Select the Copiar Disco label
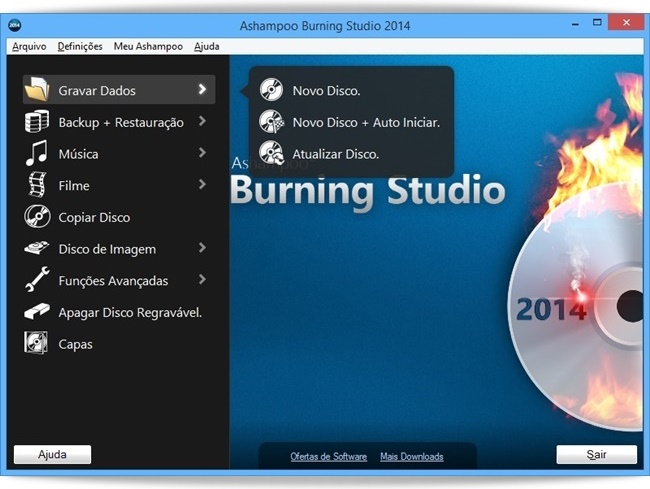Image resolution: width=650 pixels, height=489 pixels. pyautogui.click(x=94, y=218)
